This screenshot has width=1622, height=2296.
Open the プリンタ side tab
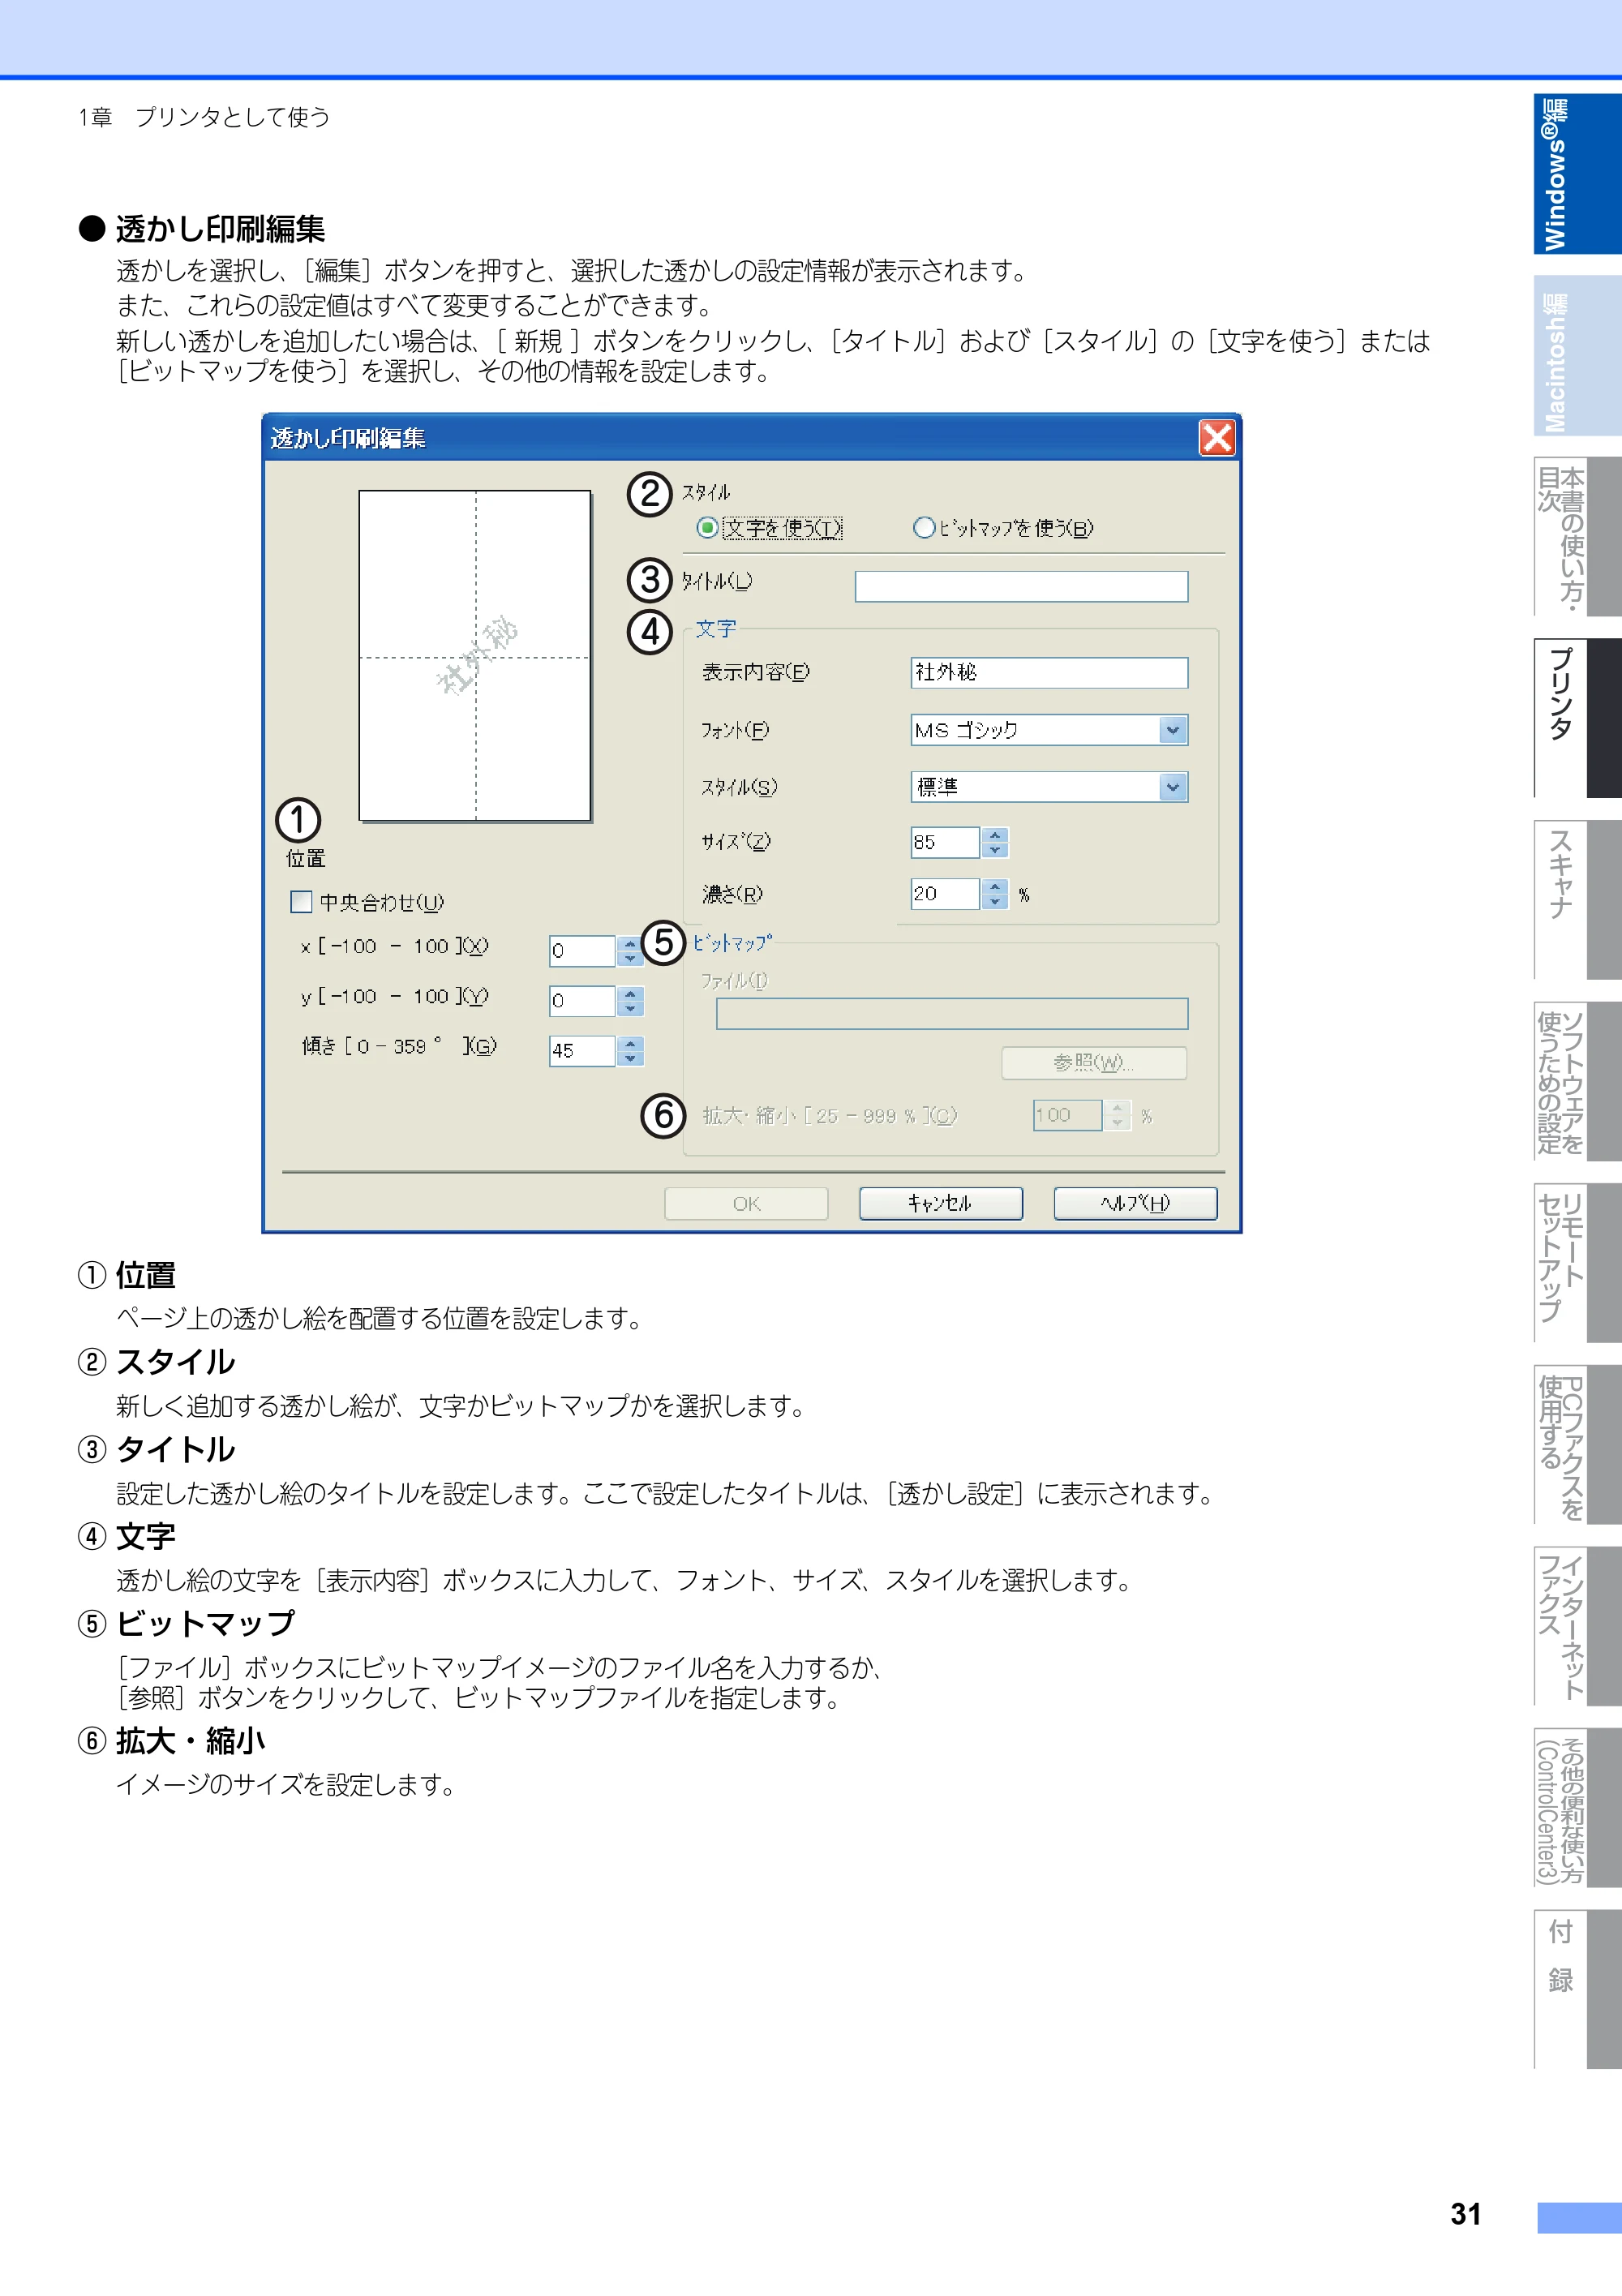pyautogui.click(x=1577, y=718)
